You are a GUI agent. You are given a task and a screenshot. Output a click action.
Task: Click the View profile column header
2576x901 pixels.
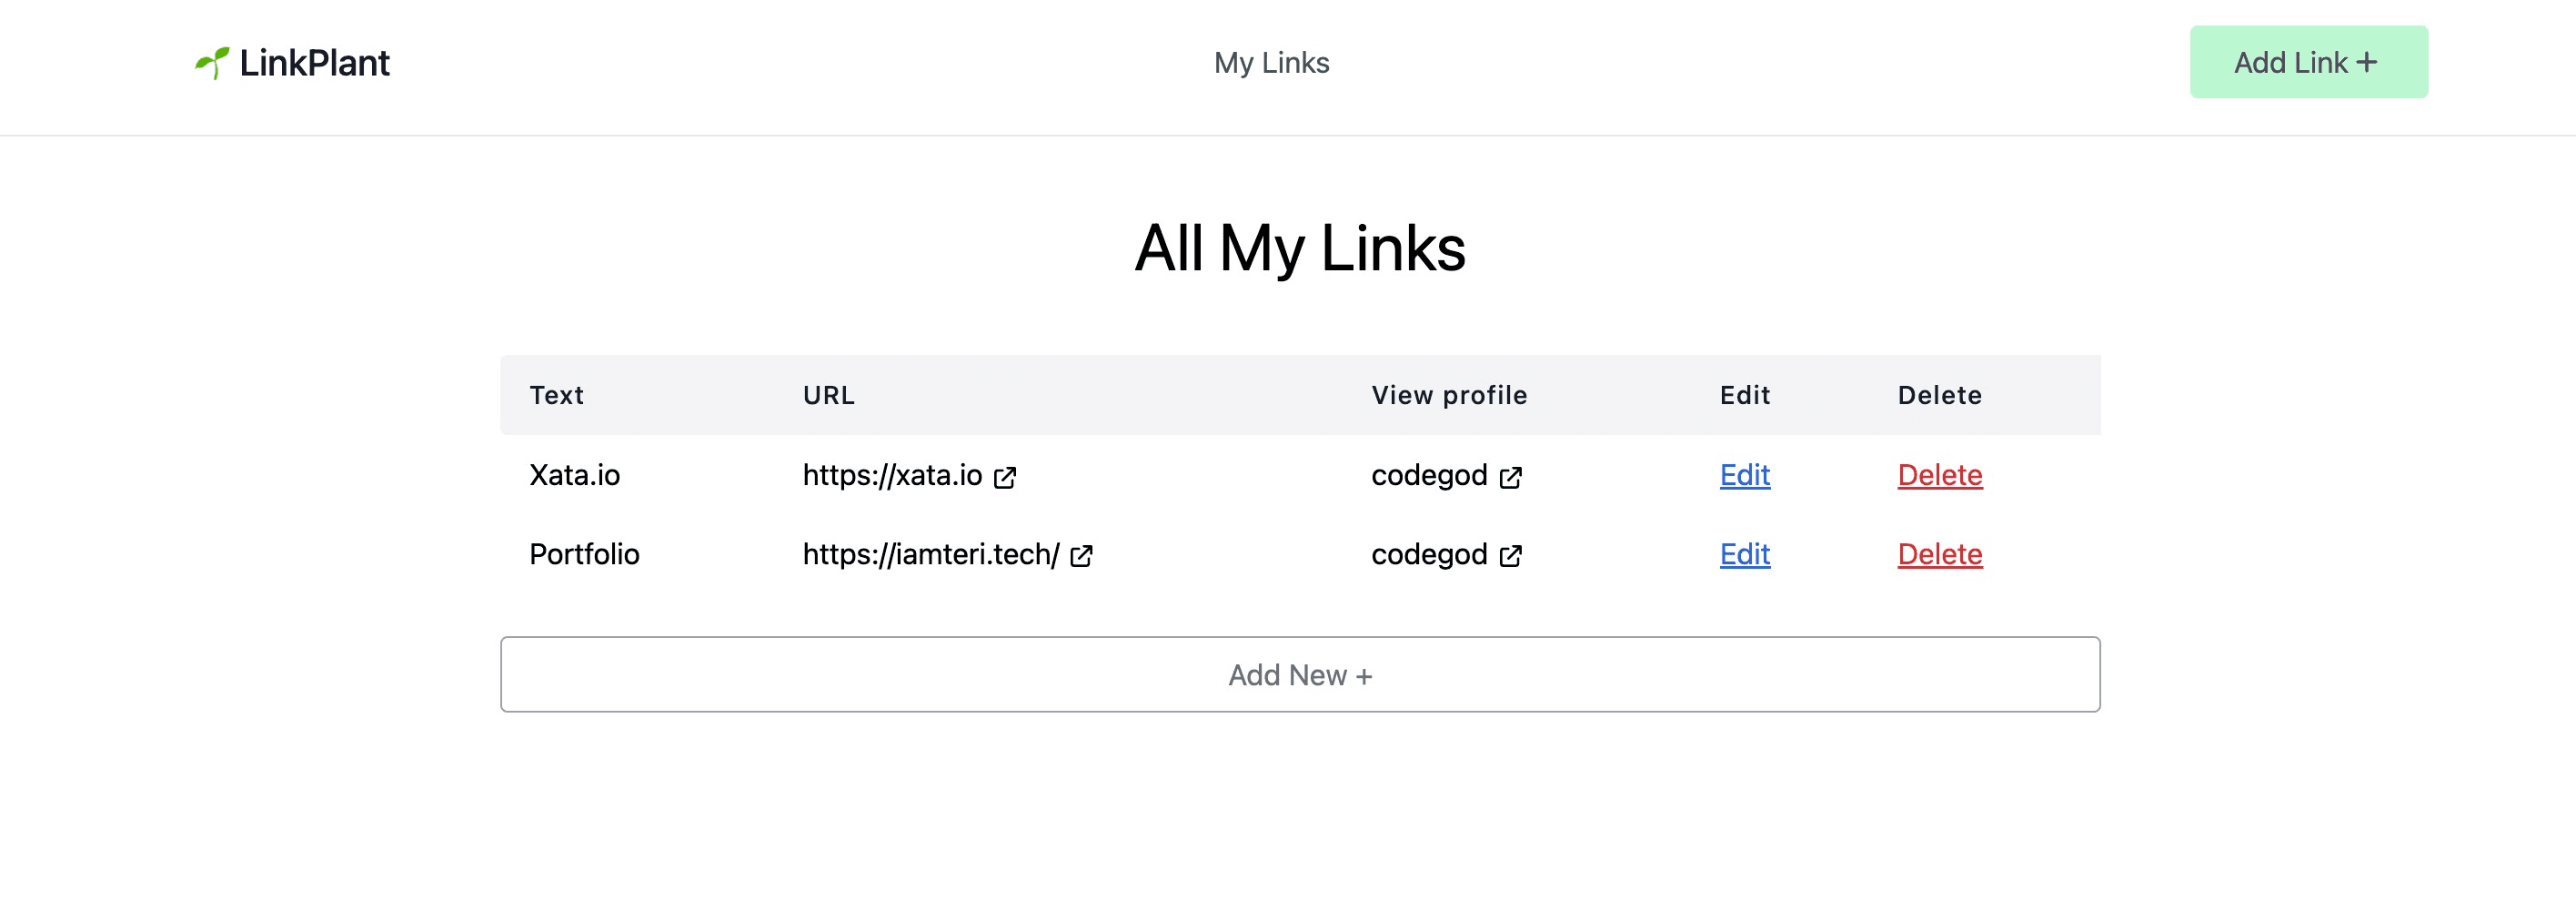click(1448, 395)
